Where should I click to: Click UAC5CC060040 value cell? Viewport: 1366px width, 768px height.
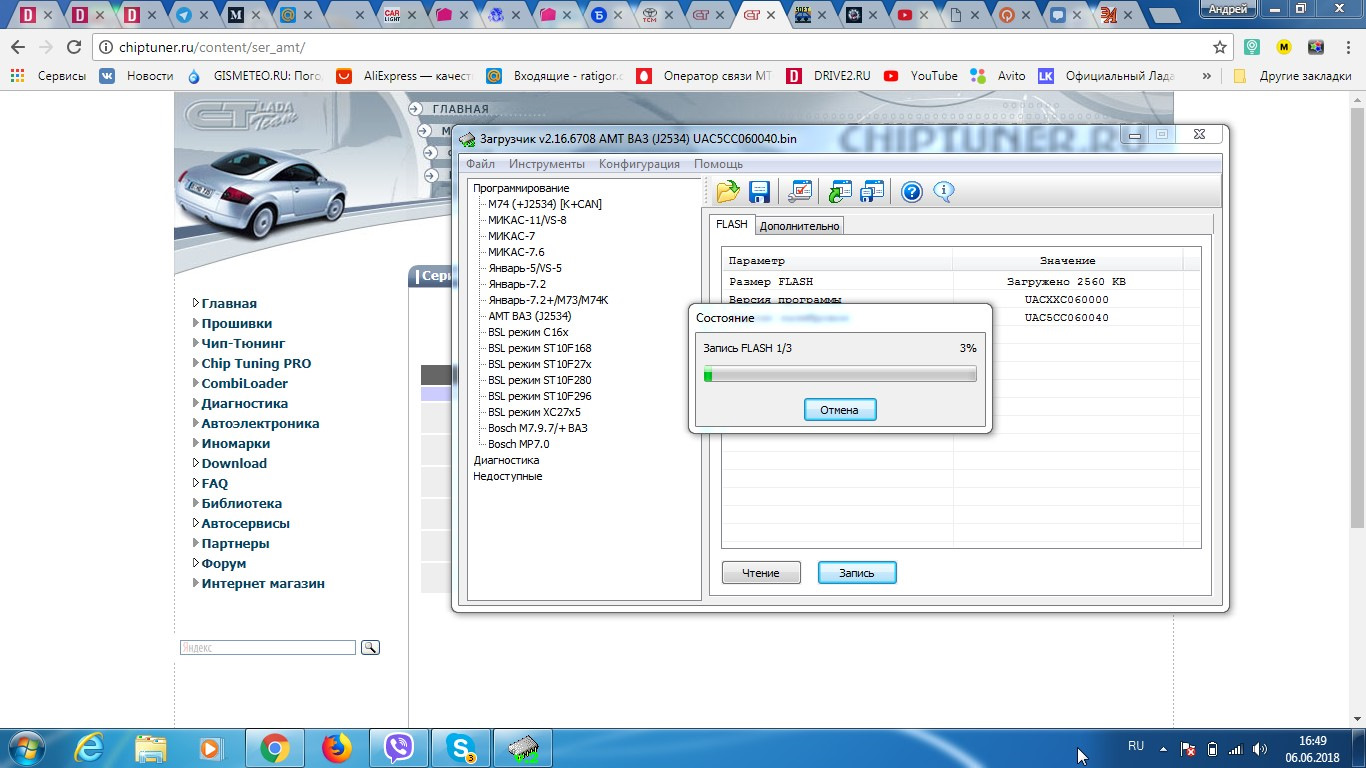coord(1067,317)
